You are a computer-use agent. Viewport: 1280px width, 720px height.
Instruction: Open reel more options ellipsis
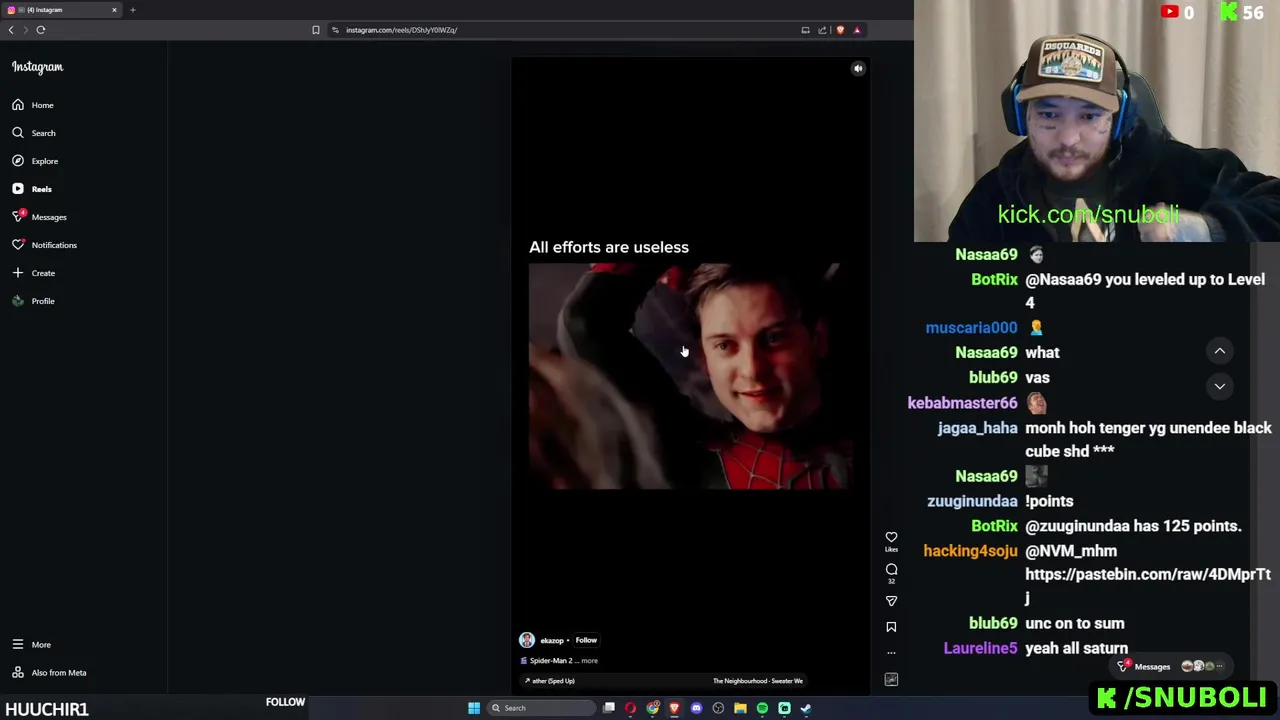click(891, 653)
